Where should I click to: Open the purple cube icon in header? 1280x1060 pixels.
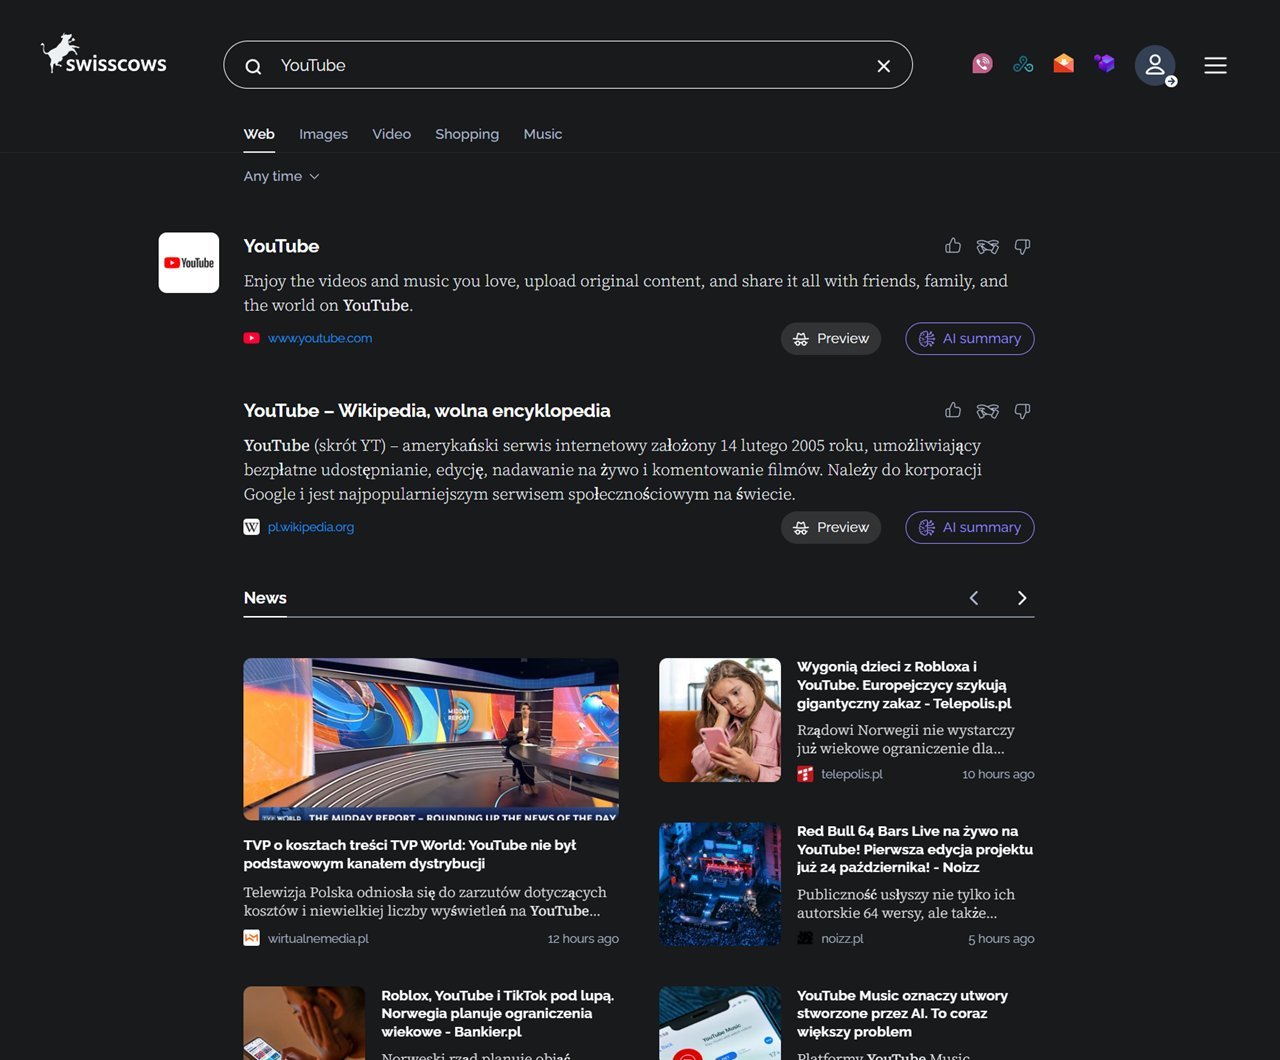(1104, 64)
